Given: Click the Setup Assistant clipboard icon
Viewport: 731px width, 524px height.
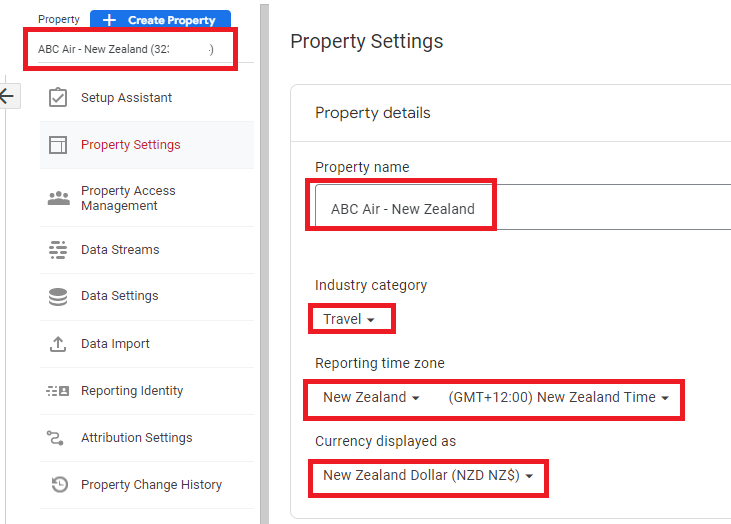Looking at the screenshot, I should point(58,98).
